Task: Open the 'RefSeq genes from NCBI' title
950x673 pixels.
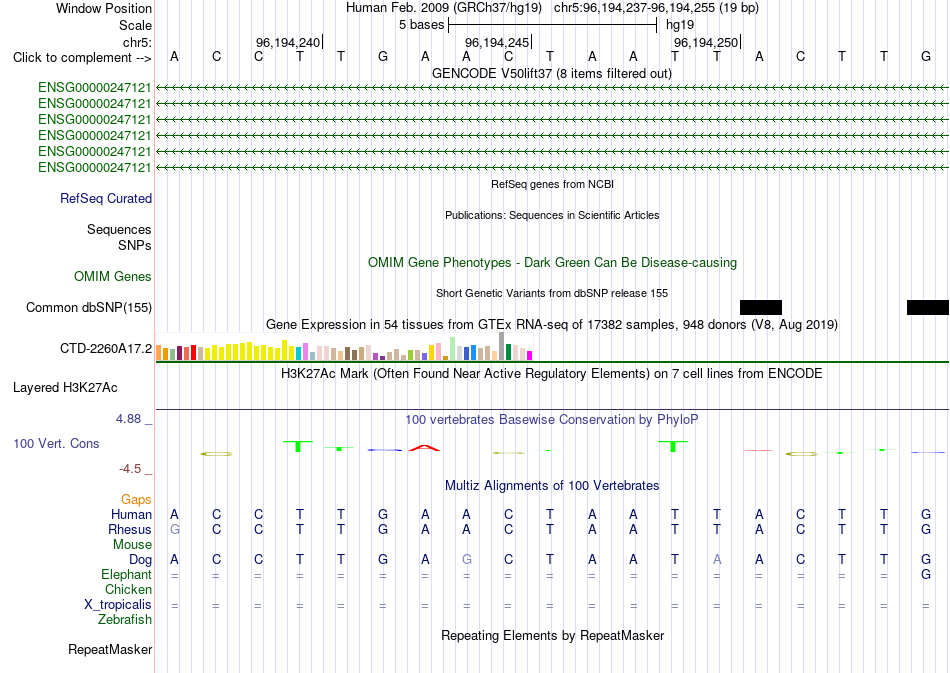Action: [x=553, y=184]
